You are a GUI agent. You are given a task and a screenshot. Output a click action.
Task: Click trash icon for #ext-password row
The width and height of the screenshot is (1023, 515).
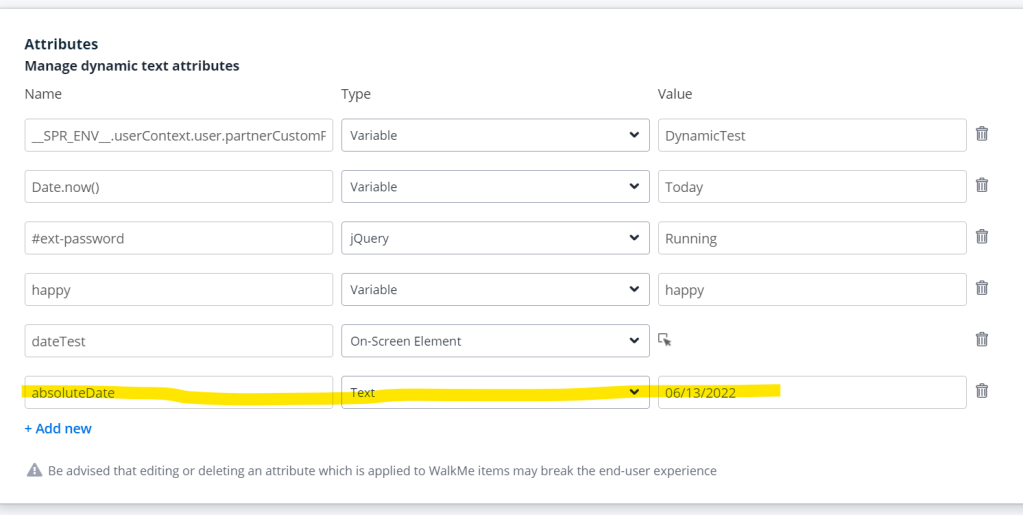coord(981,237)
